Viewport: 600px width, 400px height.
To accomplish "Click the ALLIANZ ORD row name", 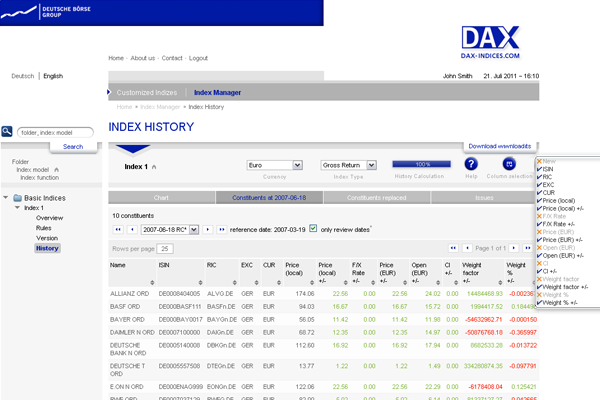I will point(129,294).
